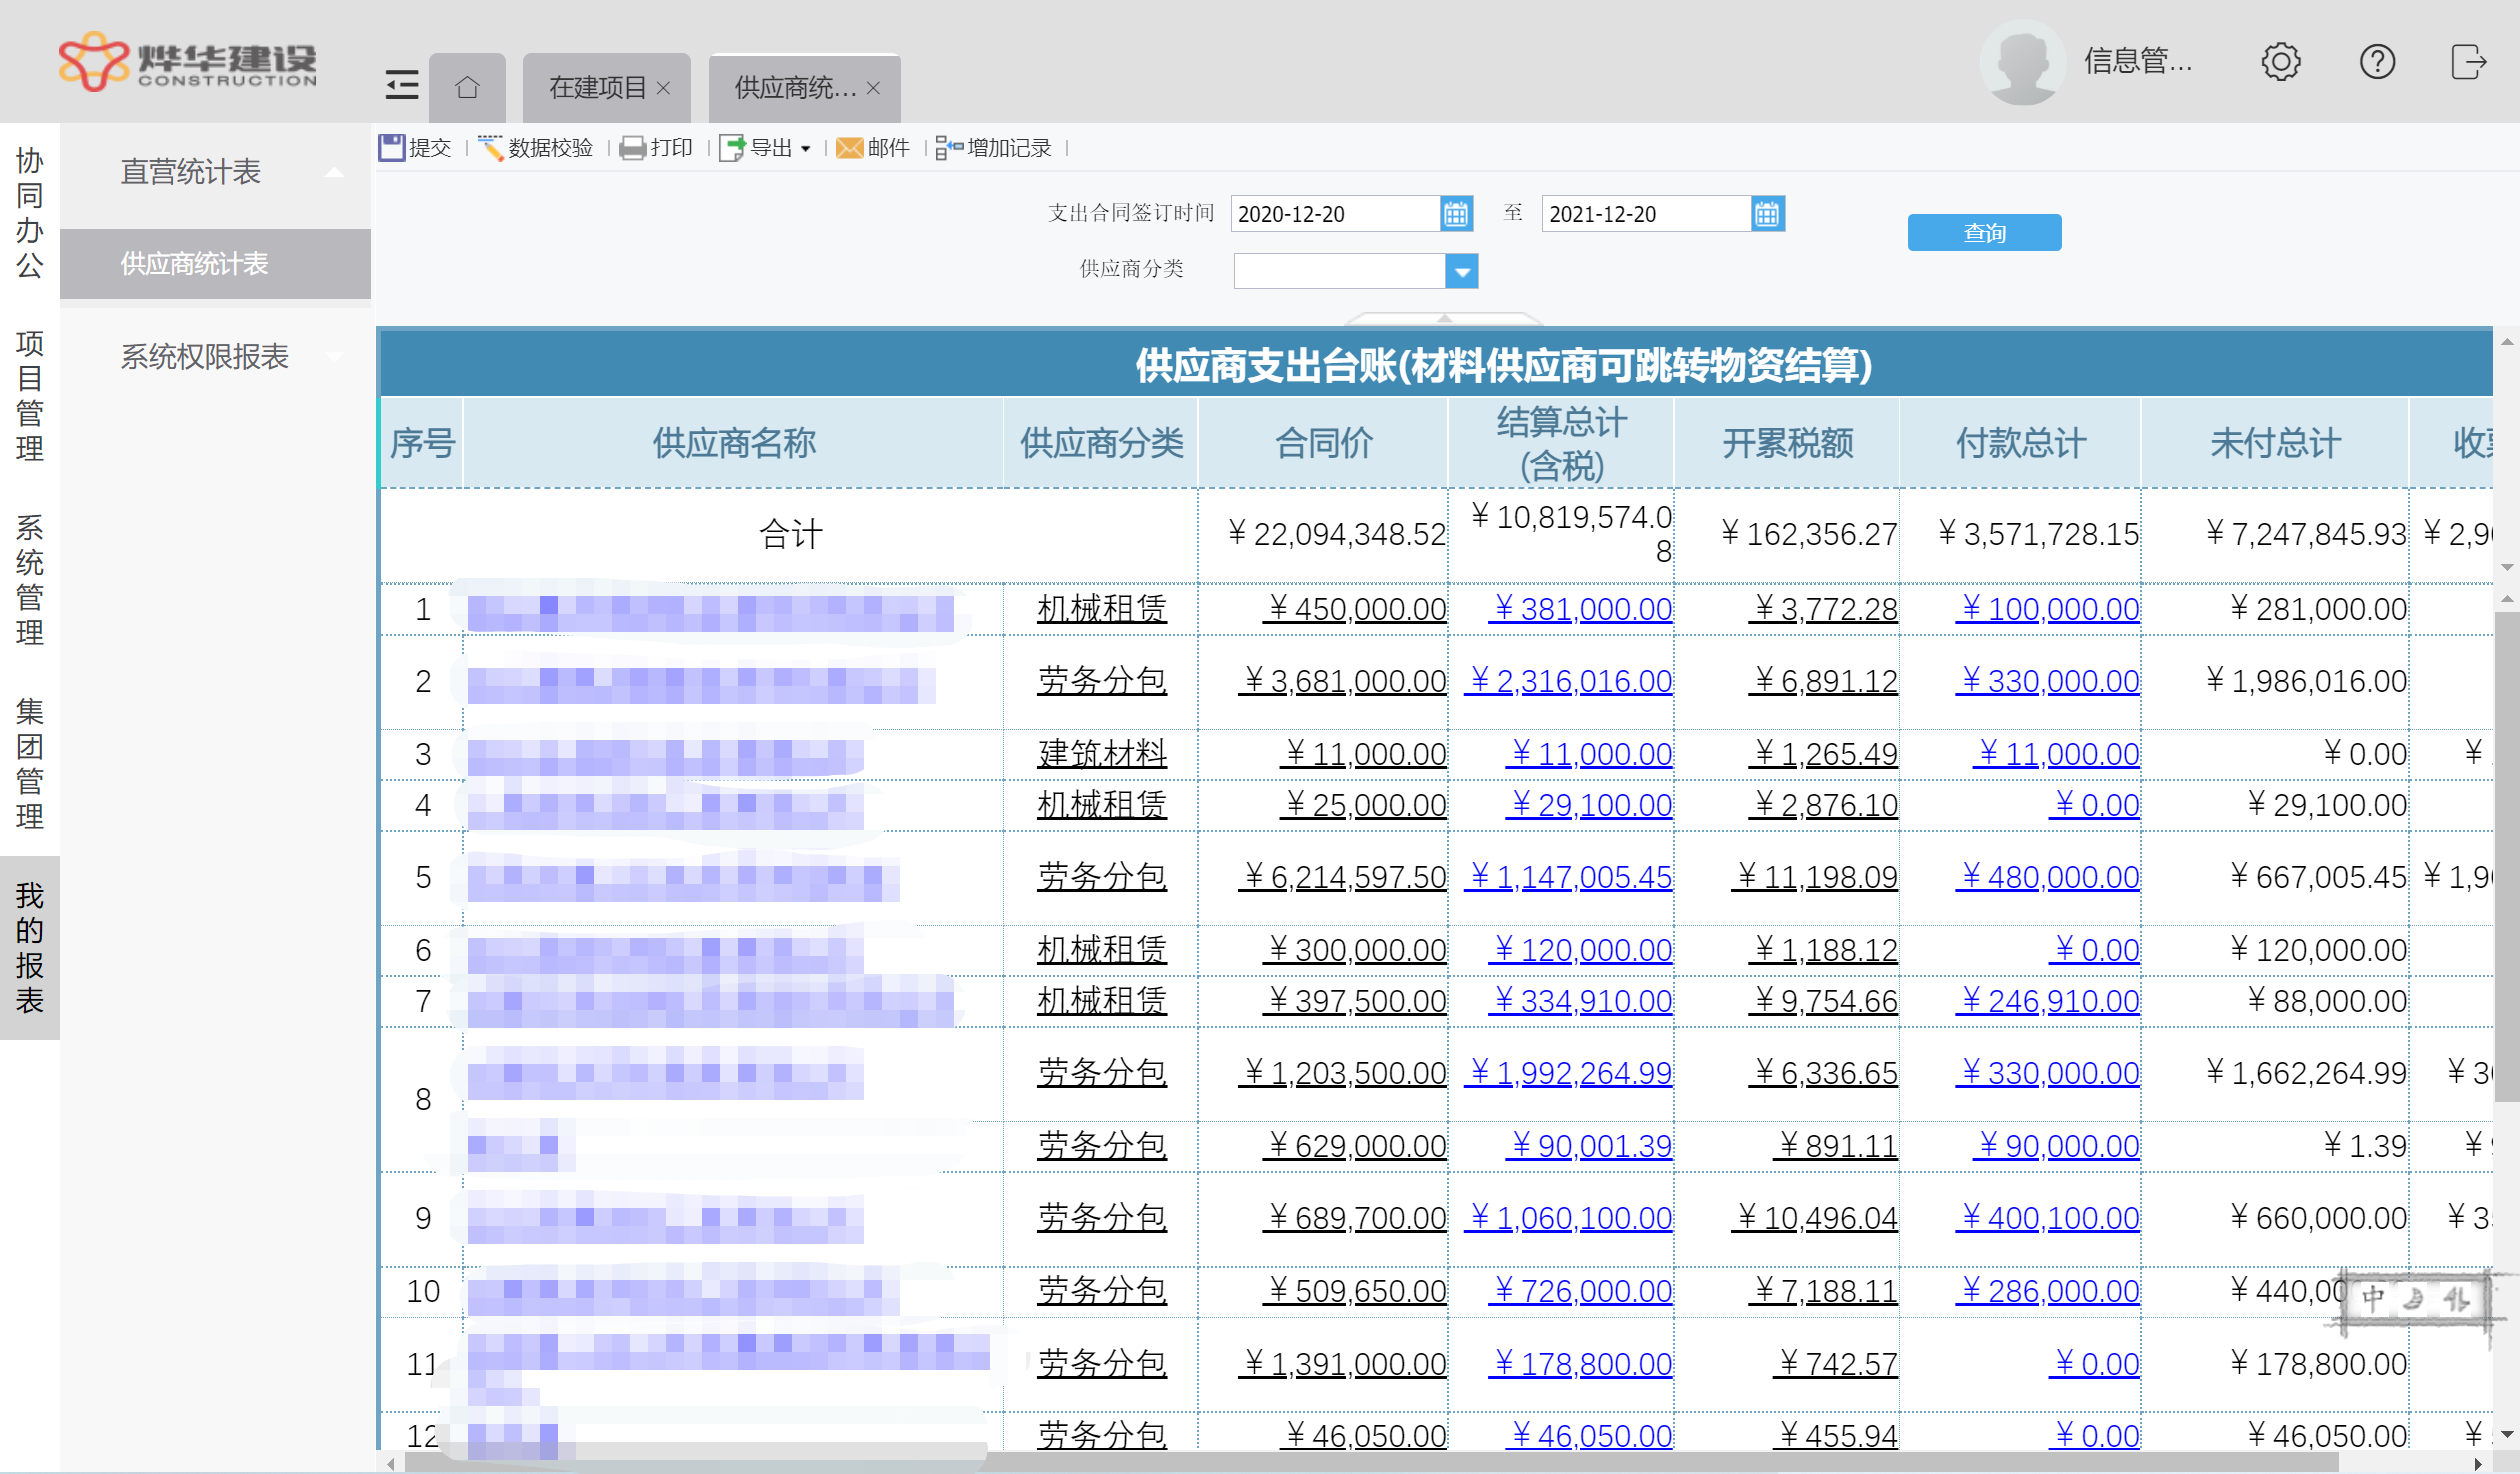Click the 中 input method indicator
The width and height of the screenshot is (2520, 1474).
coord(2373,1299)
